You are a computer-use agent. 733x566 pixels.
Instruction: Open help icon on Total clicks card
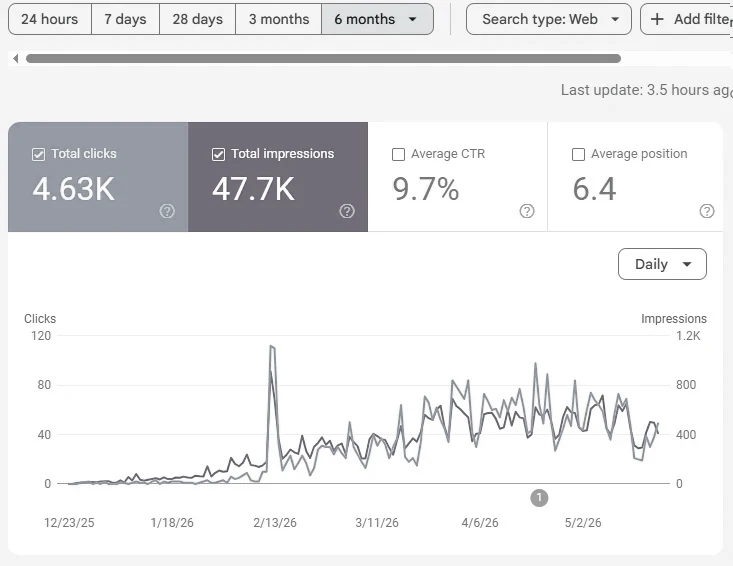[167, 211]
